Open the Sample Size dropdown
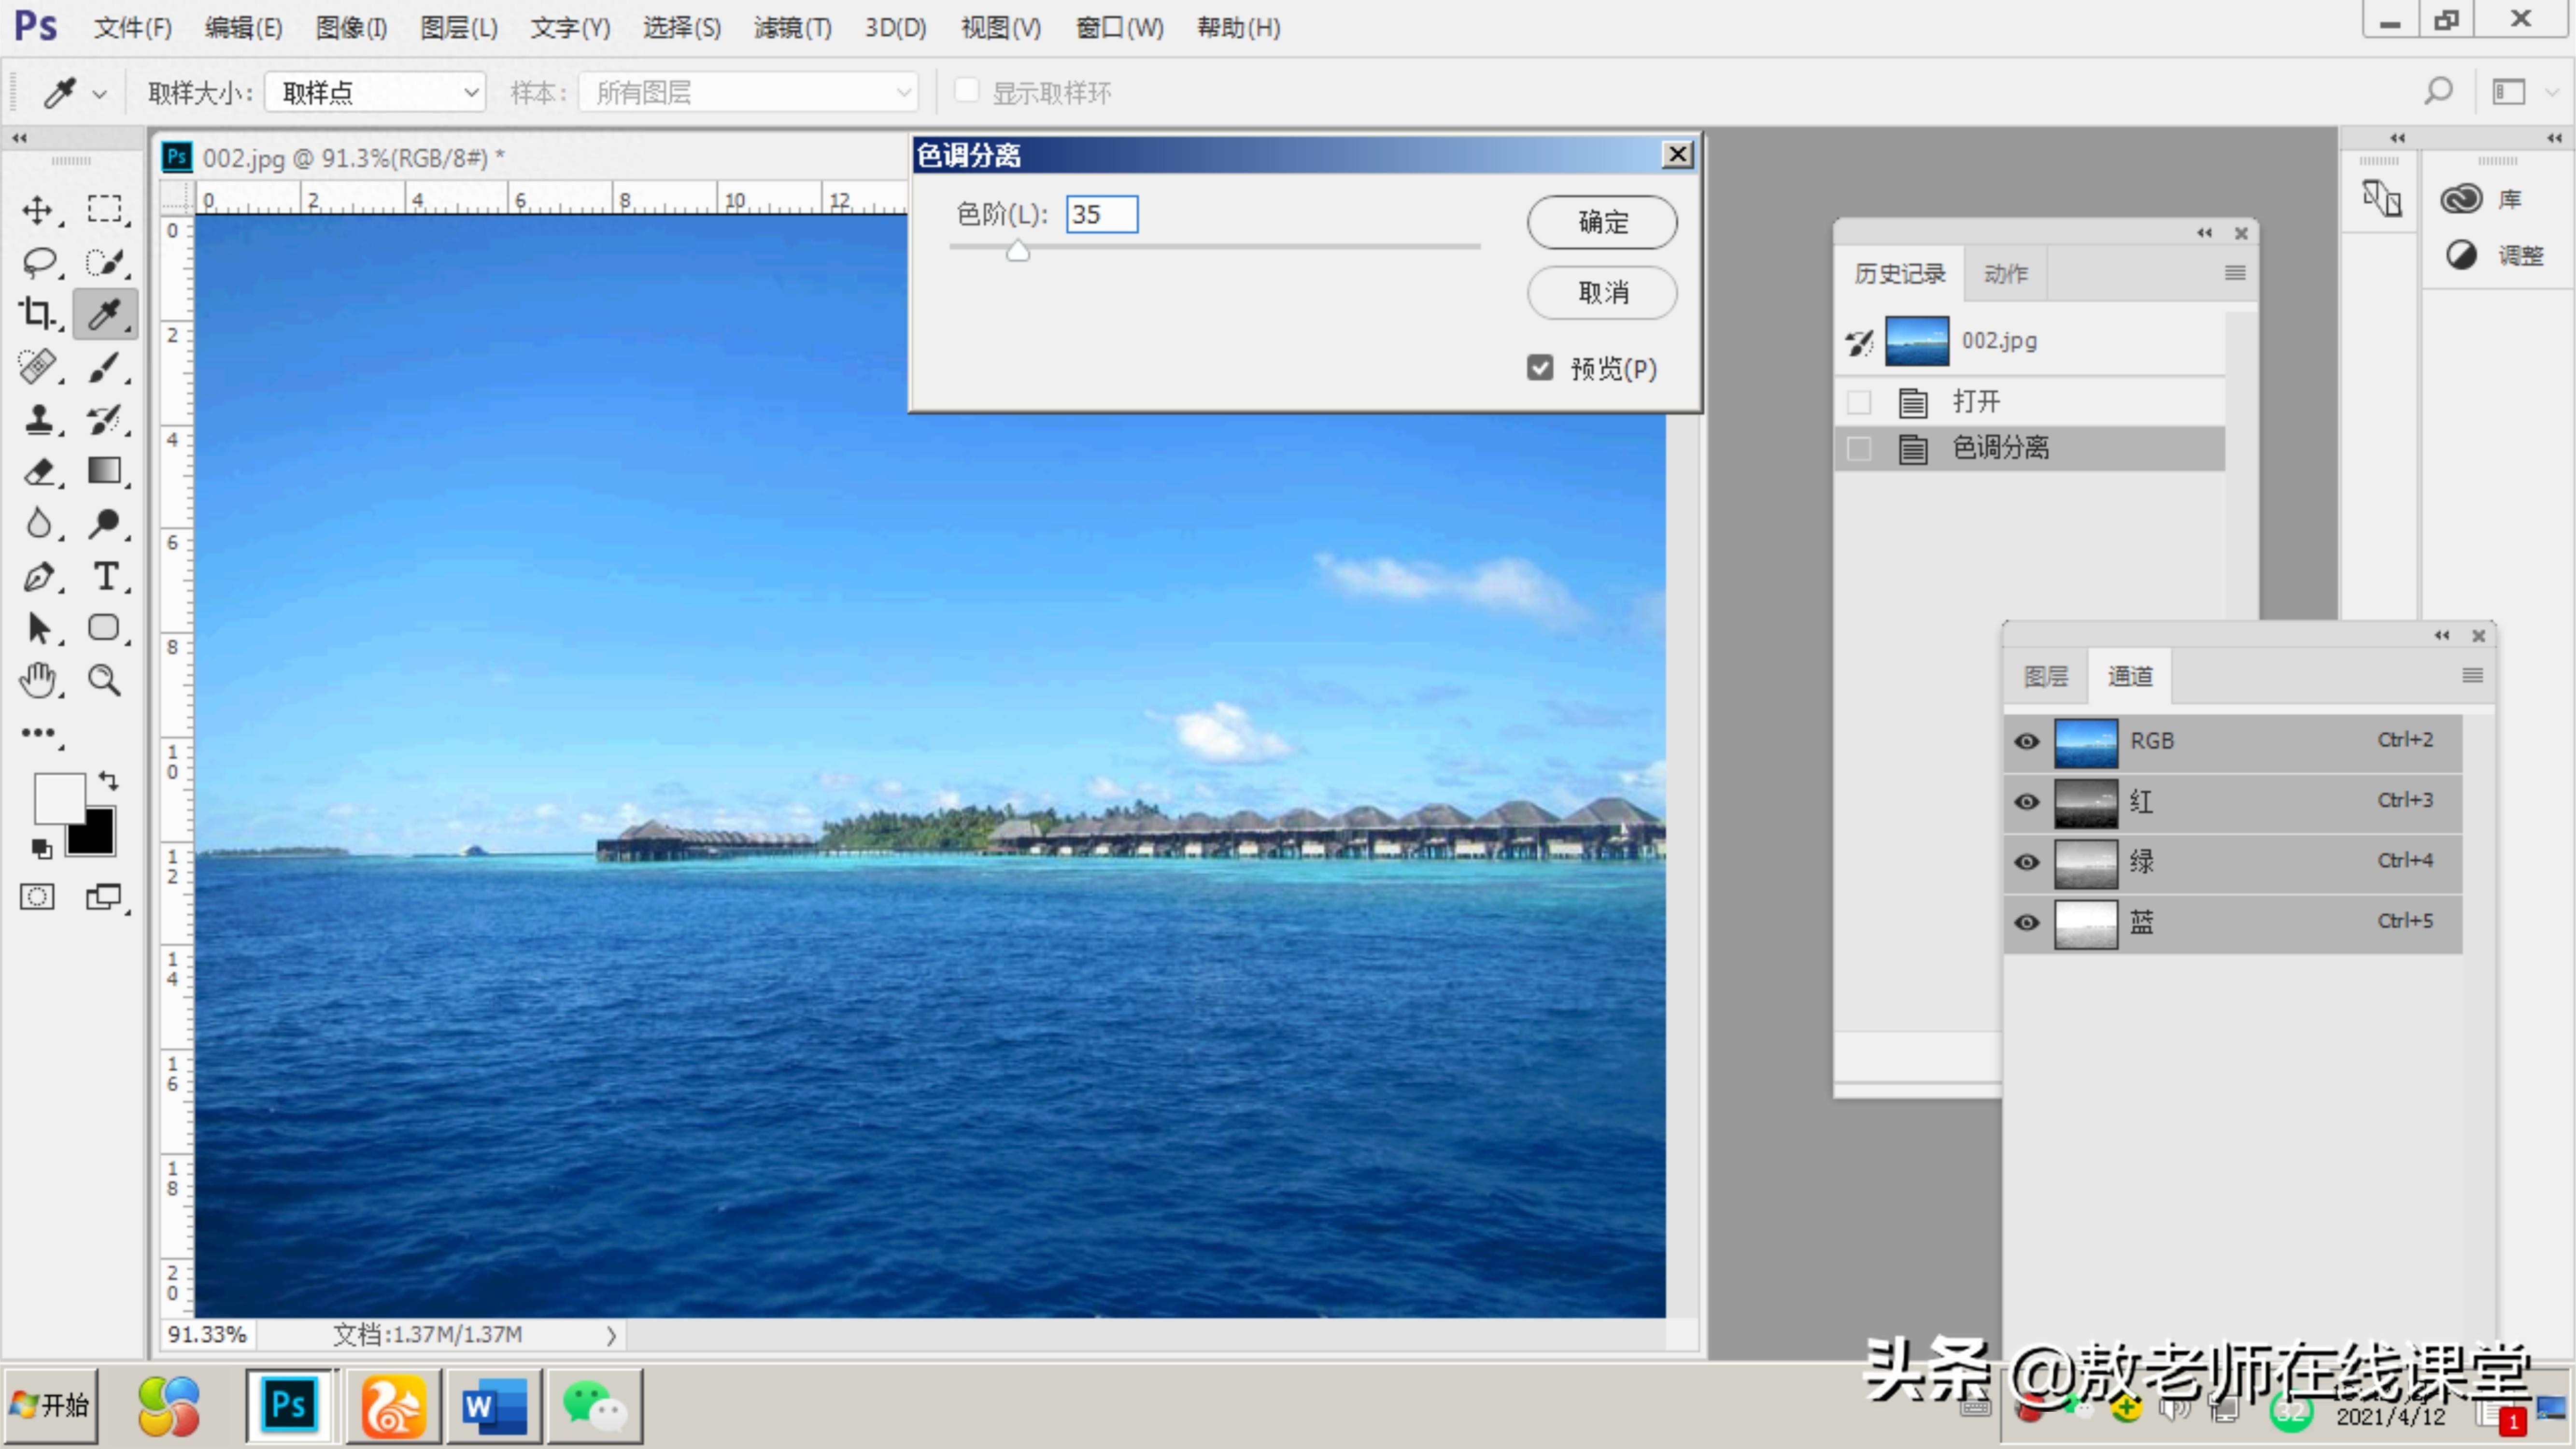The width and height of the screenshot is (2576, 1449). point(375,93)
